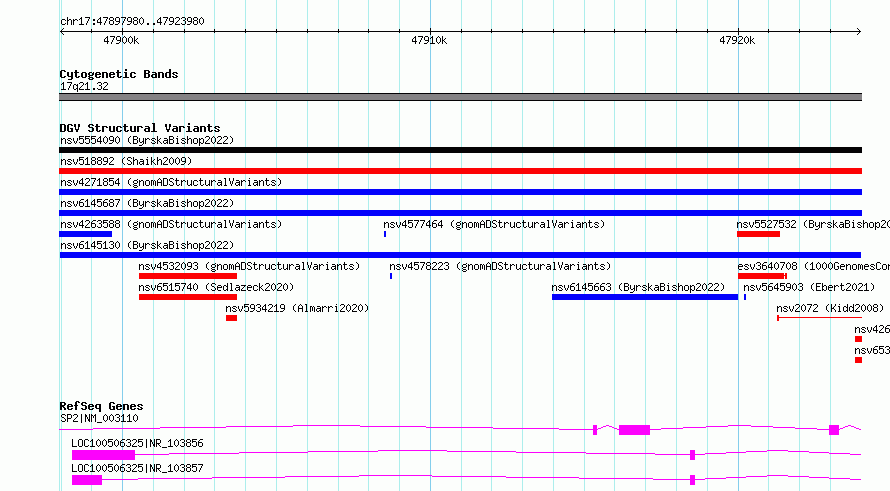Click the red esv3640708 variant bar
The width and height of the screenshot is (890, 491).
(x=762, y=276)
